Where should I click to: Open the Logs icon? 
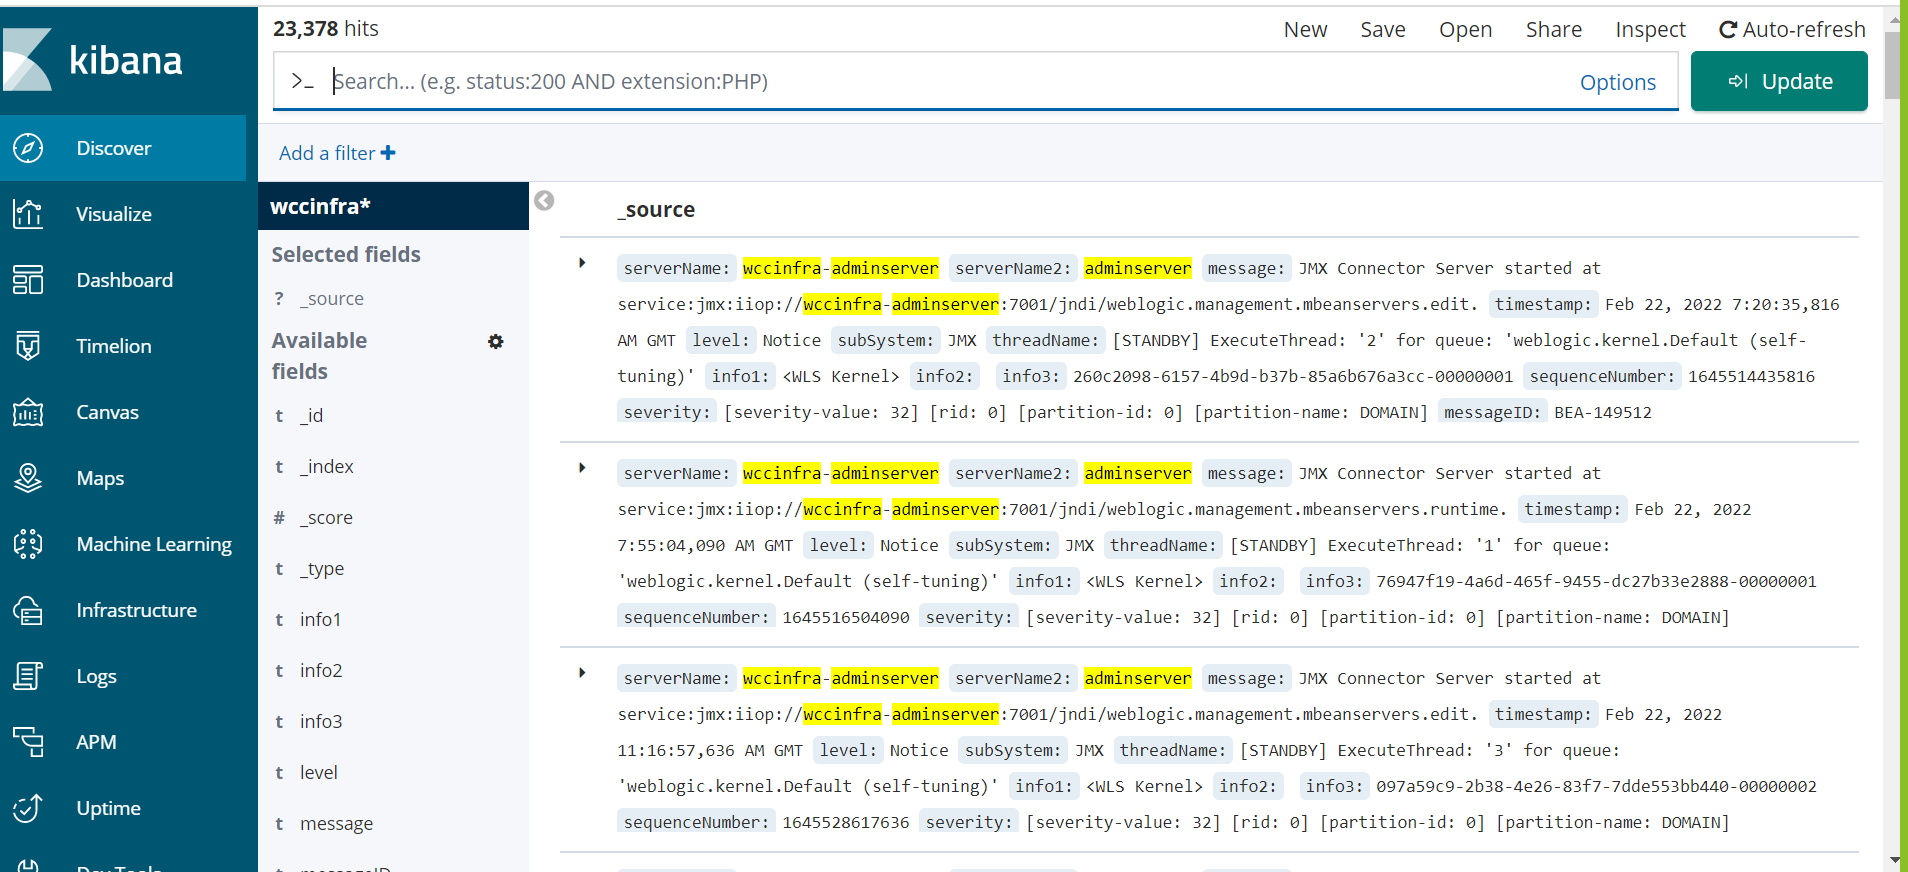[28, 676]
